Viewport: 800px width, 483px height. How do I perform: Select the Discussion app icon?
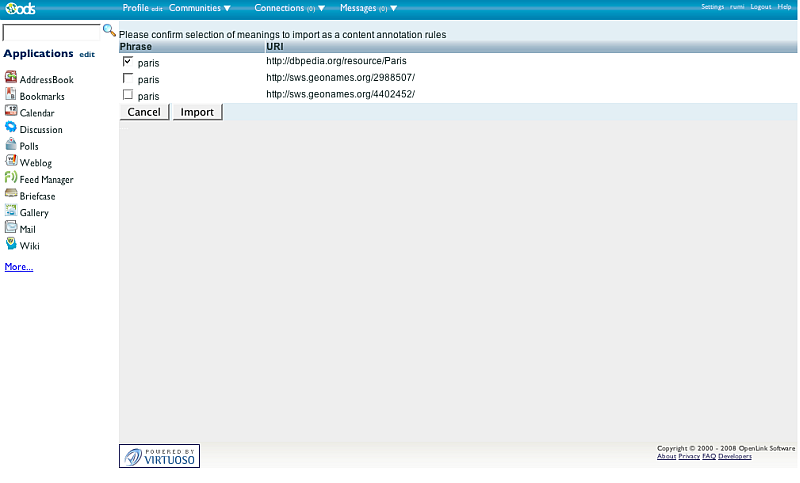[11, 128]
